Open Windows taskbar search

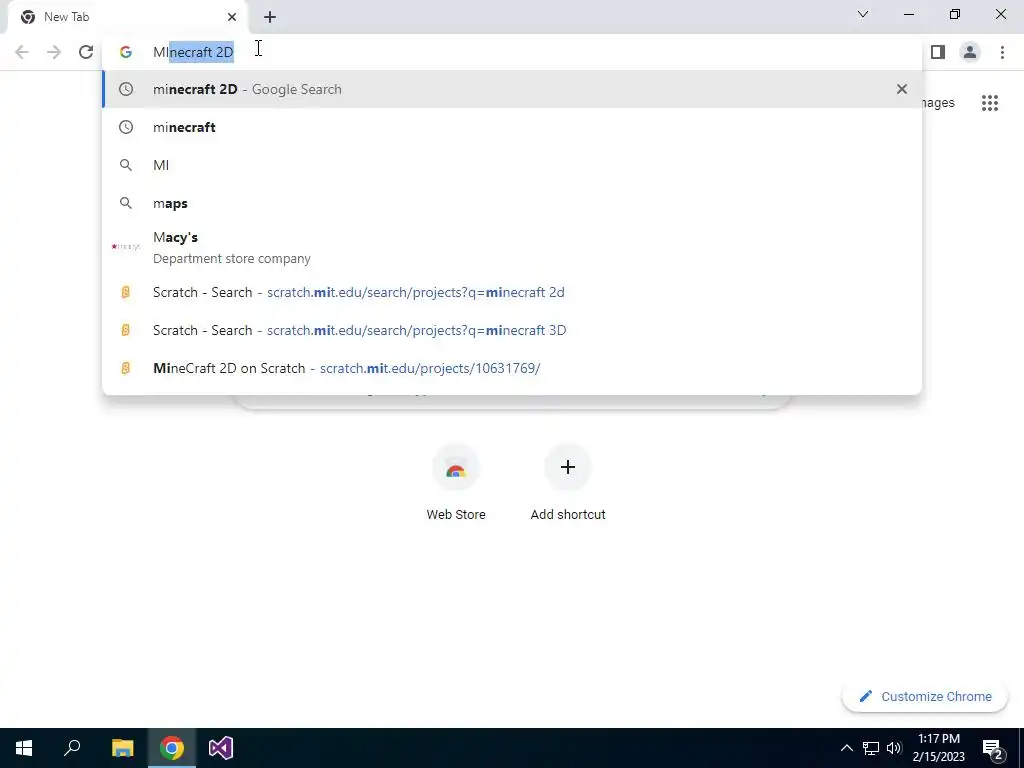tap(72, 748)
